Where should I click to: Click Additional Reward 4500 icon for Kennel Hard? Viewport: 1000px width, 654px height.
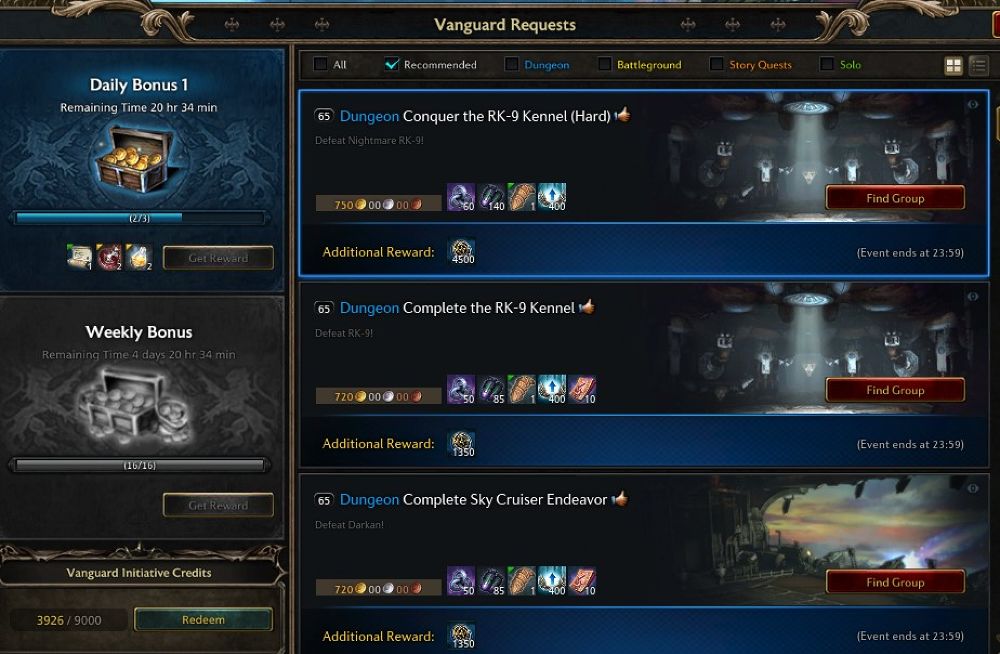[462, 252]
